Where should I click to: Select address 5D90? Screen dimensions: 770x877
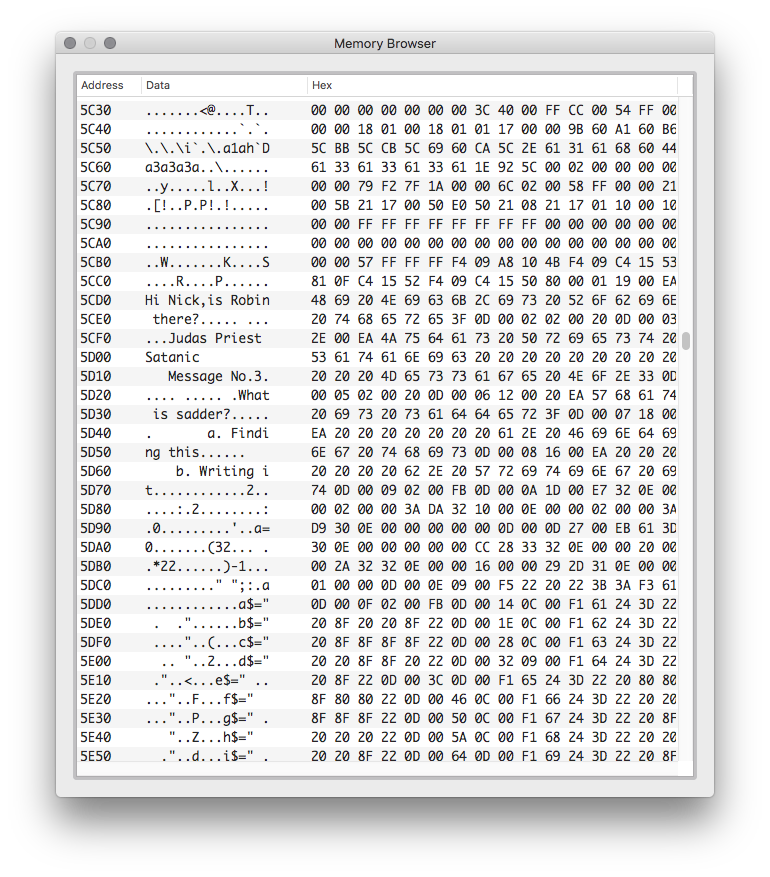coord(96,529)
